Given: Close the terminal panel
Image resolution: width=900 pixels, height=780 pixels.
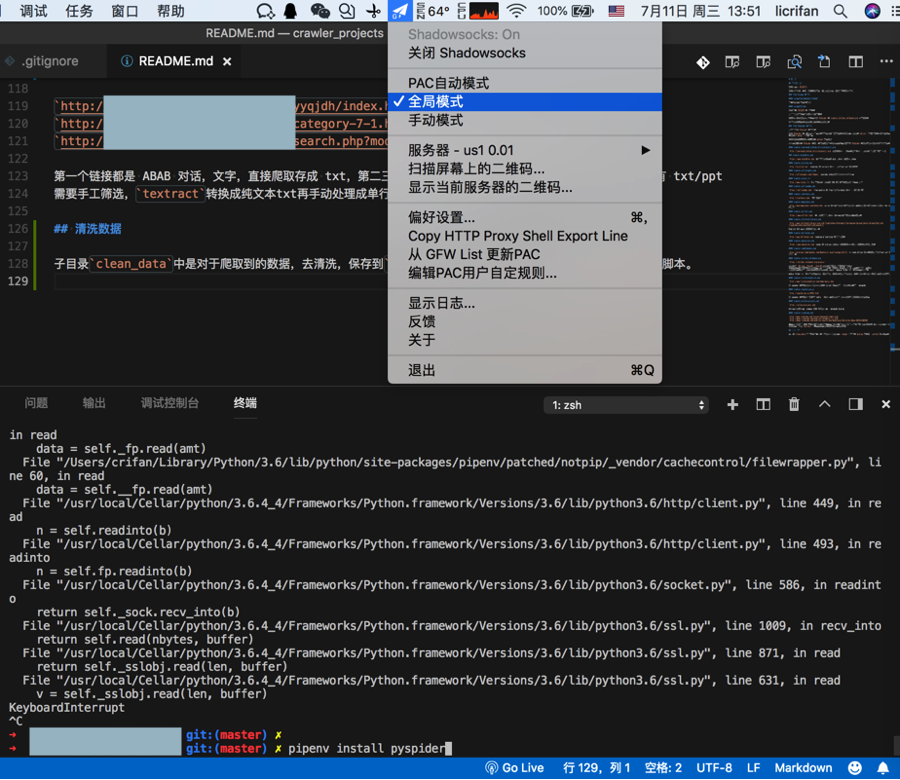Looking at the screenshot, I should pos(886,405).
